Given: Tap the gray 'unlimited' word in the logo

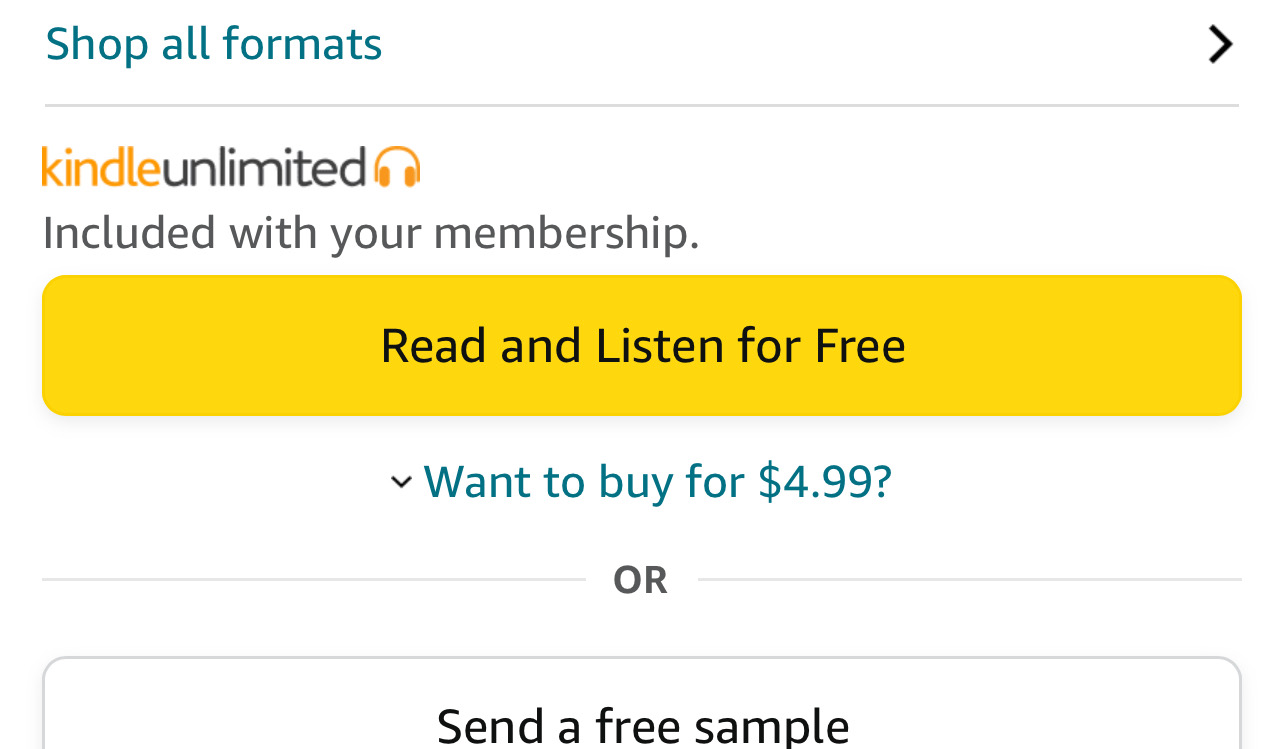Looking at the screenshot, I should 264,166.
